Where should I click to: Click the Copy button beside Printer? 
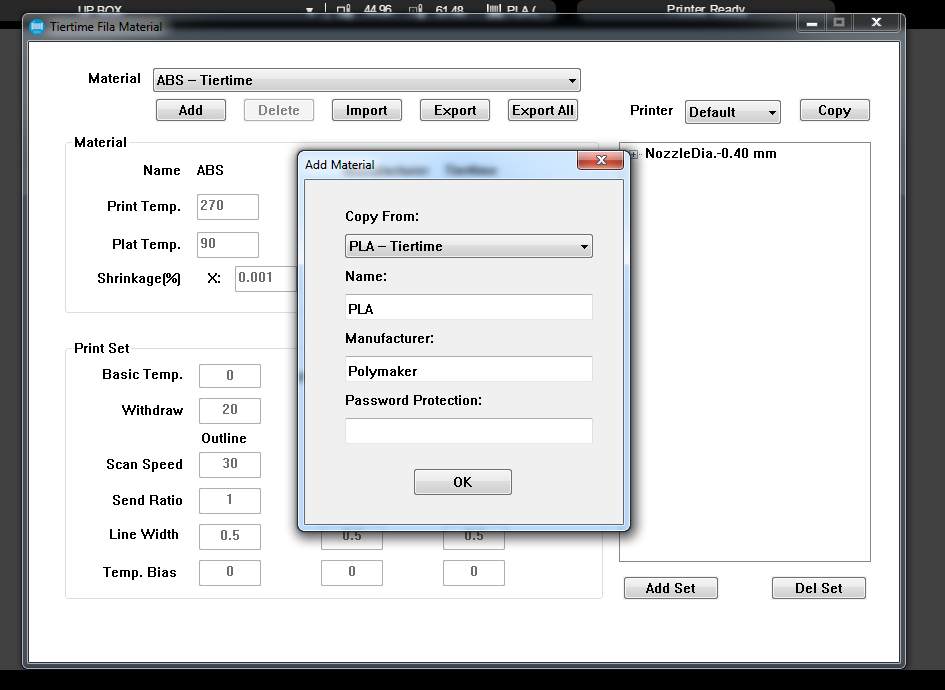point(834,110)
